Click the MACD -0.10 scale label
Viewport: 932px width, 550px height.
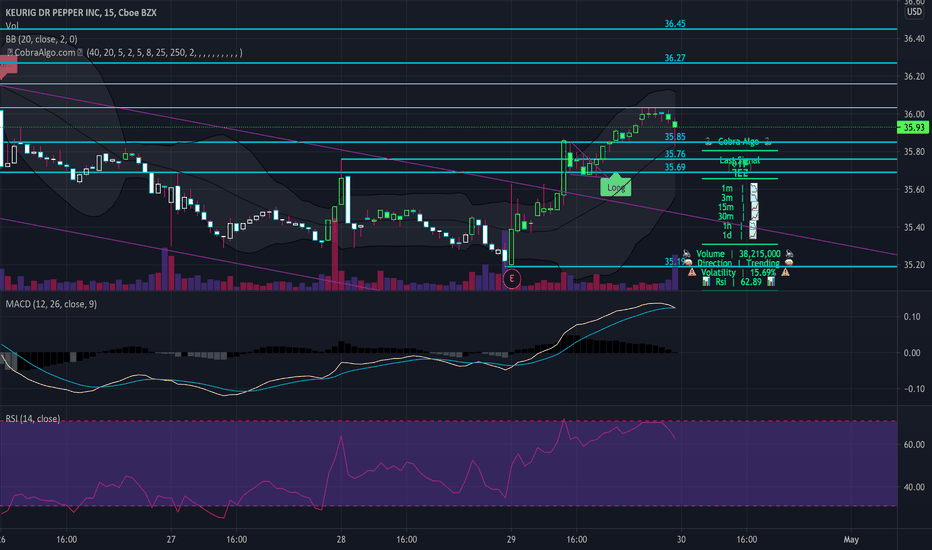click(x=911, y=389)
